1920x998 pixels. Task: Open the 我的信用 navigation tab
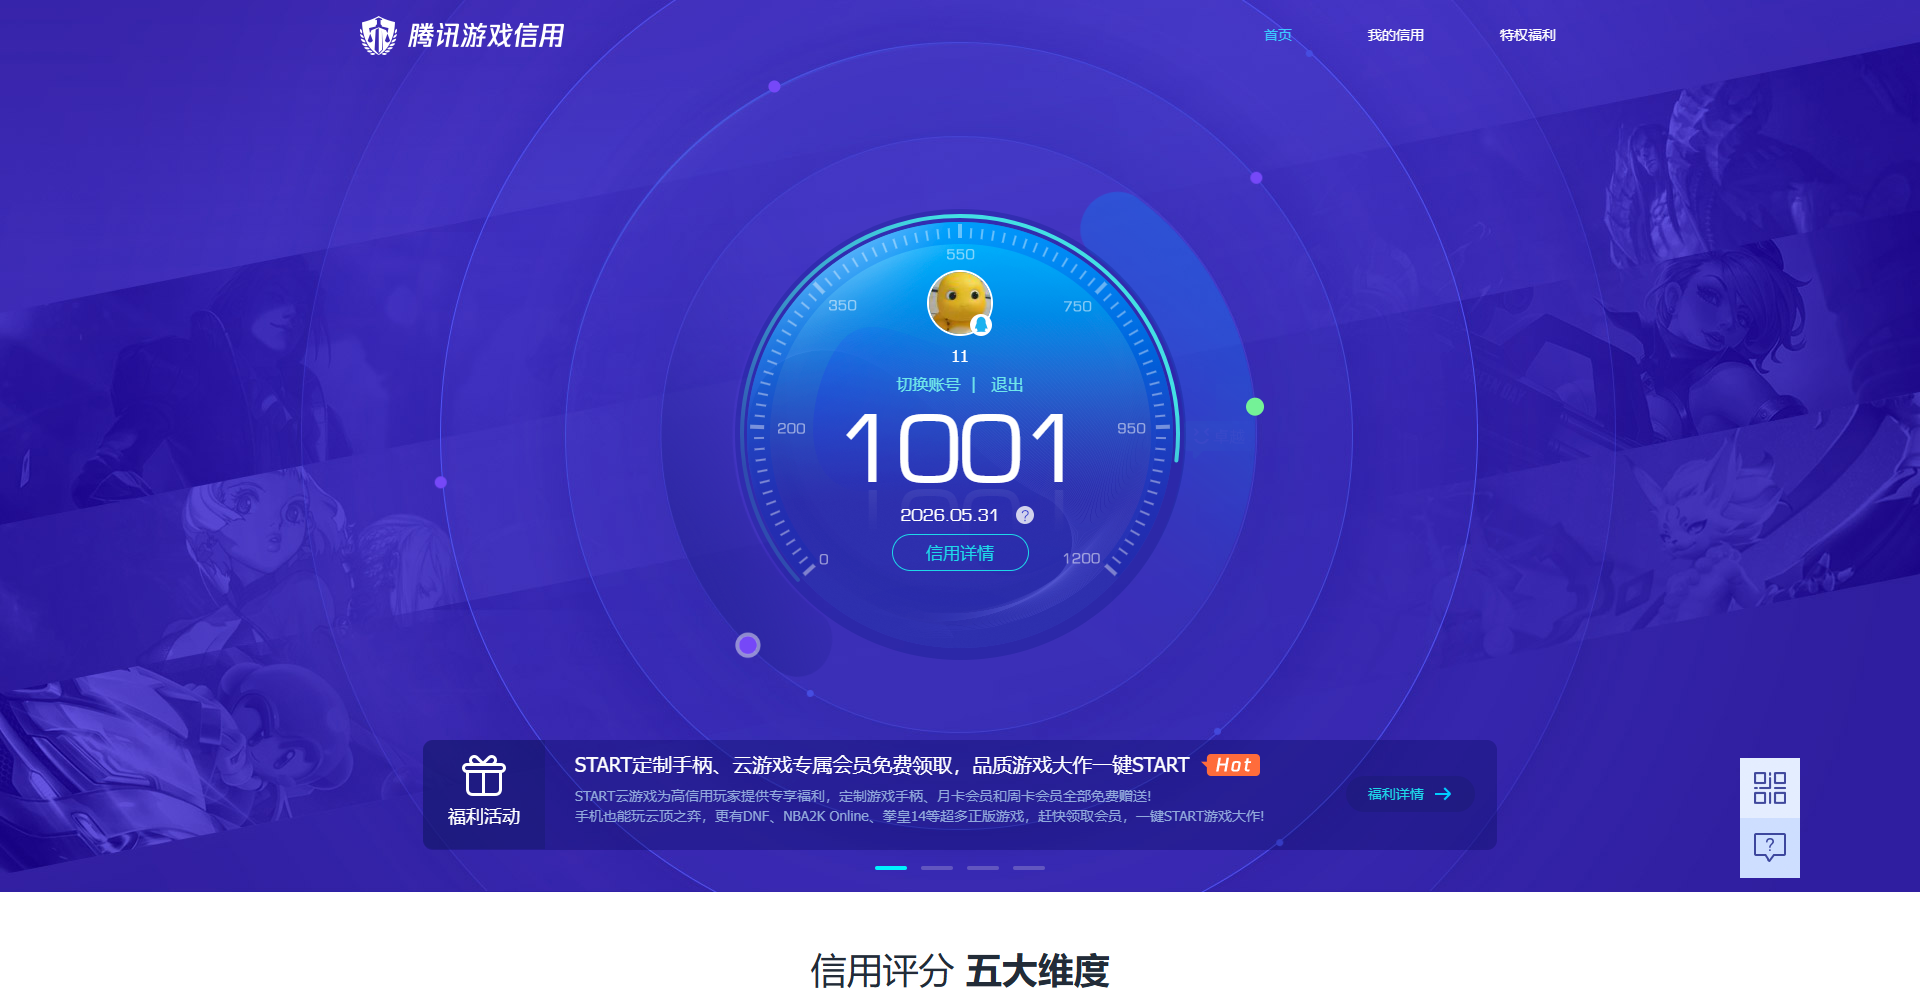(1395, 35)
